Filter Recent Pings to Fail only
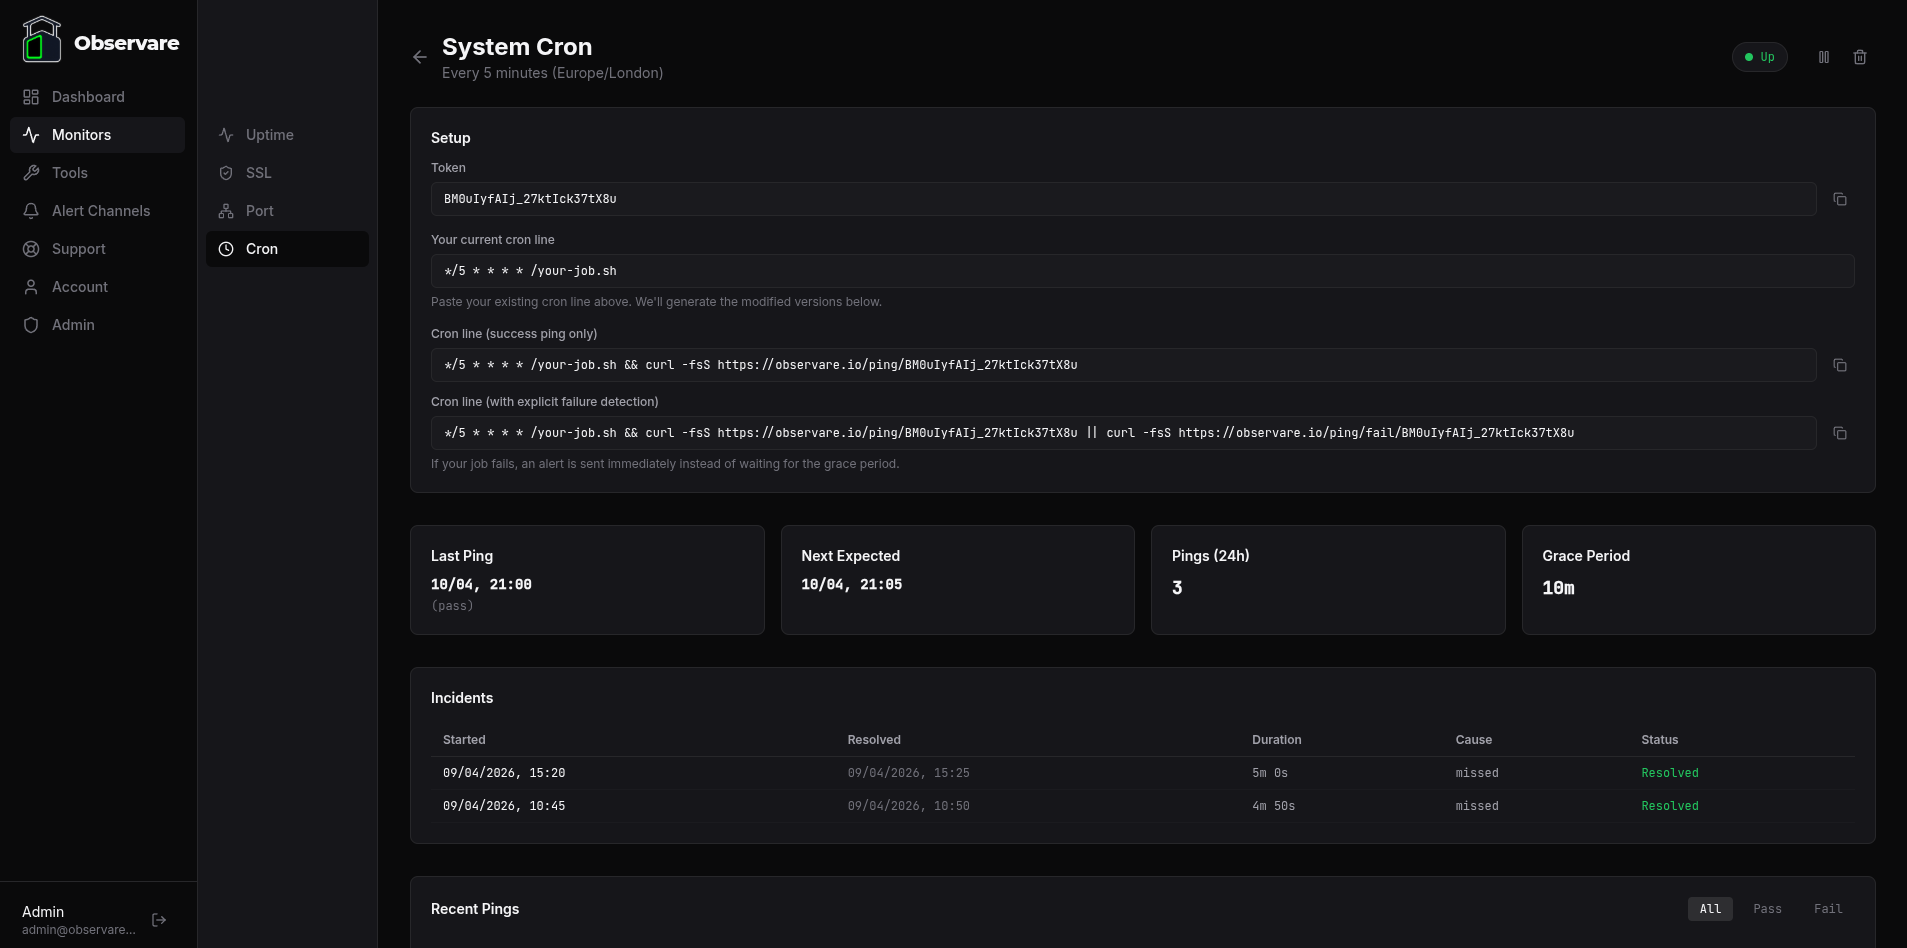 point(1828,909)
